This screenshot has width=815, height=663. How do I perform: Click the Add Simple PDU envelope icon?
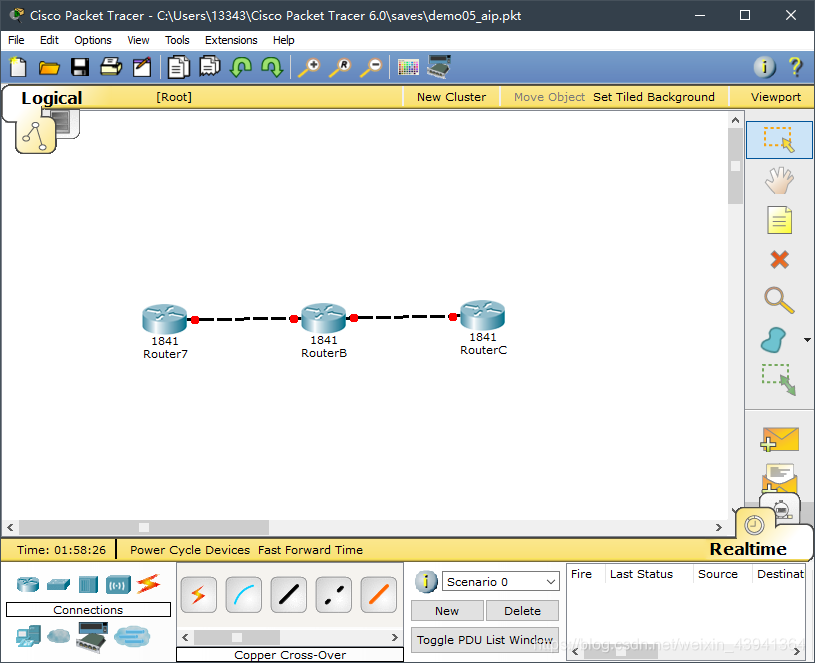point(779,440)
